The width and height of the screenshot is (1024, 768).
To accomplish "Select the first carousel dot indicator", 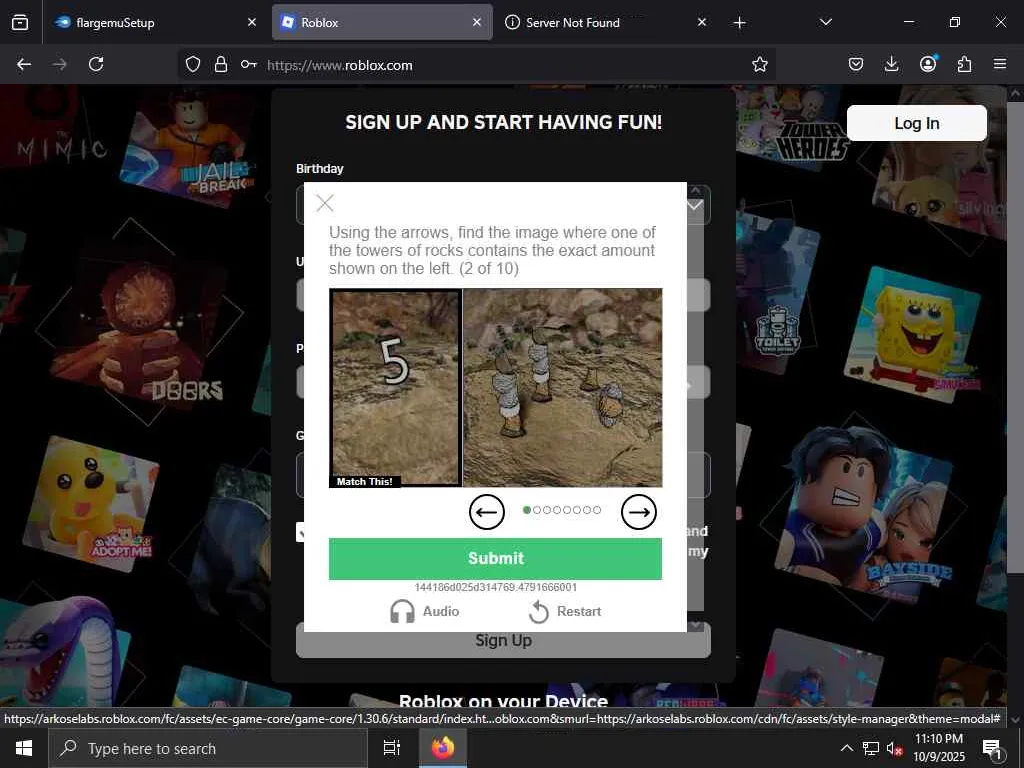I will pyautogui.click(x=527, y=510).
